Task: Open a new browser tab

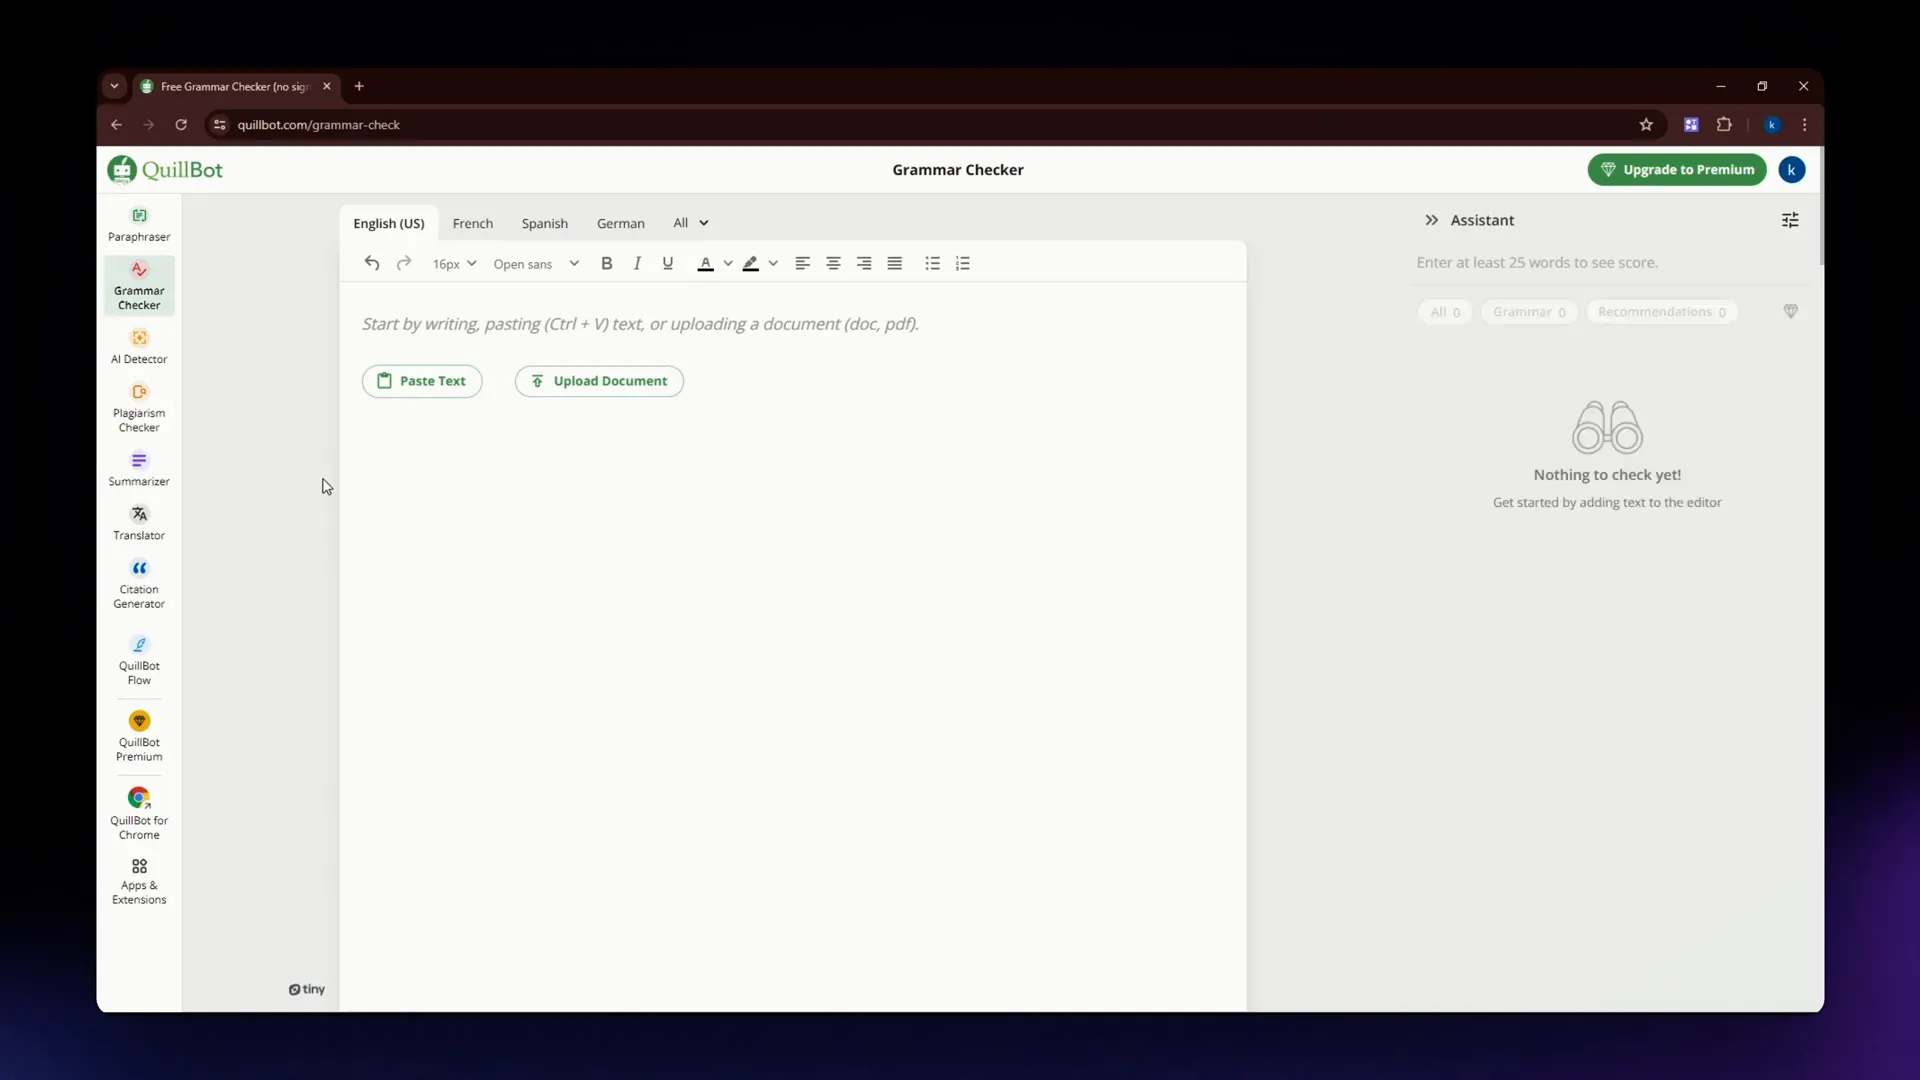Action: [359, 86]
